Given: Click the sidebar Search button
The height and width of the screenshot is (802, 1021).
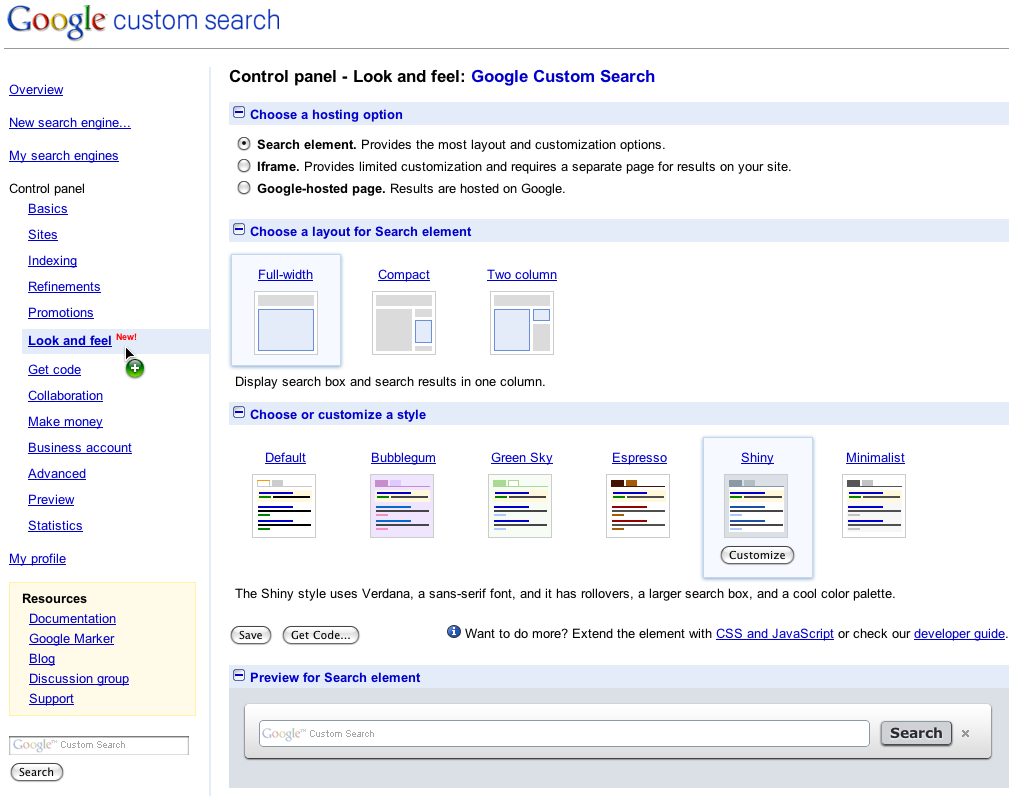Looking at the screenshot, I should [x=36, y=773].
